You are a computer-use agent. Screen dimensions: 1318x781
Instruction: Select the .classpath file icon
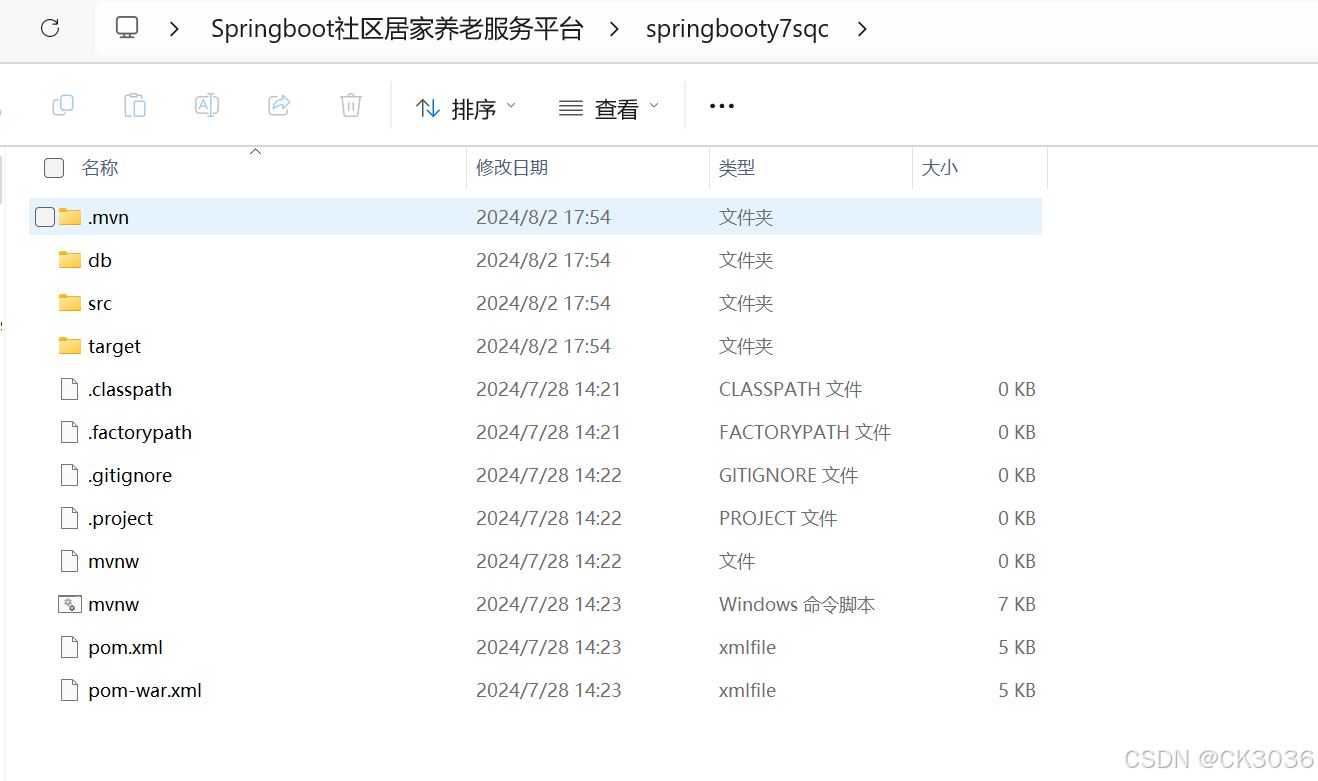pyautogui.click(x=69, y=389)
